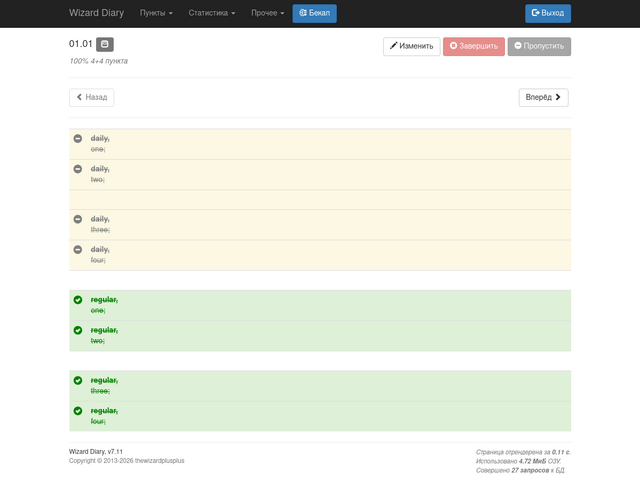Click the blue Бекап button
Viewport: 640px width, 480px height.
click(x=314, y=13)
